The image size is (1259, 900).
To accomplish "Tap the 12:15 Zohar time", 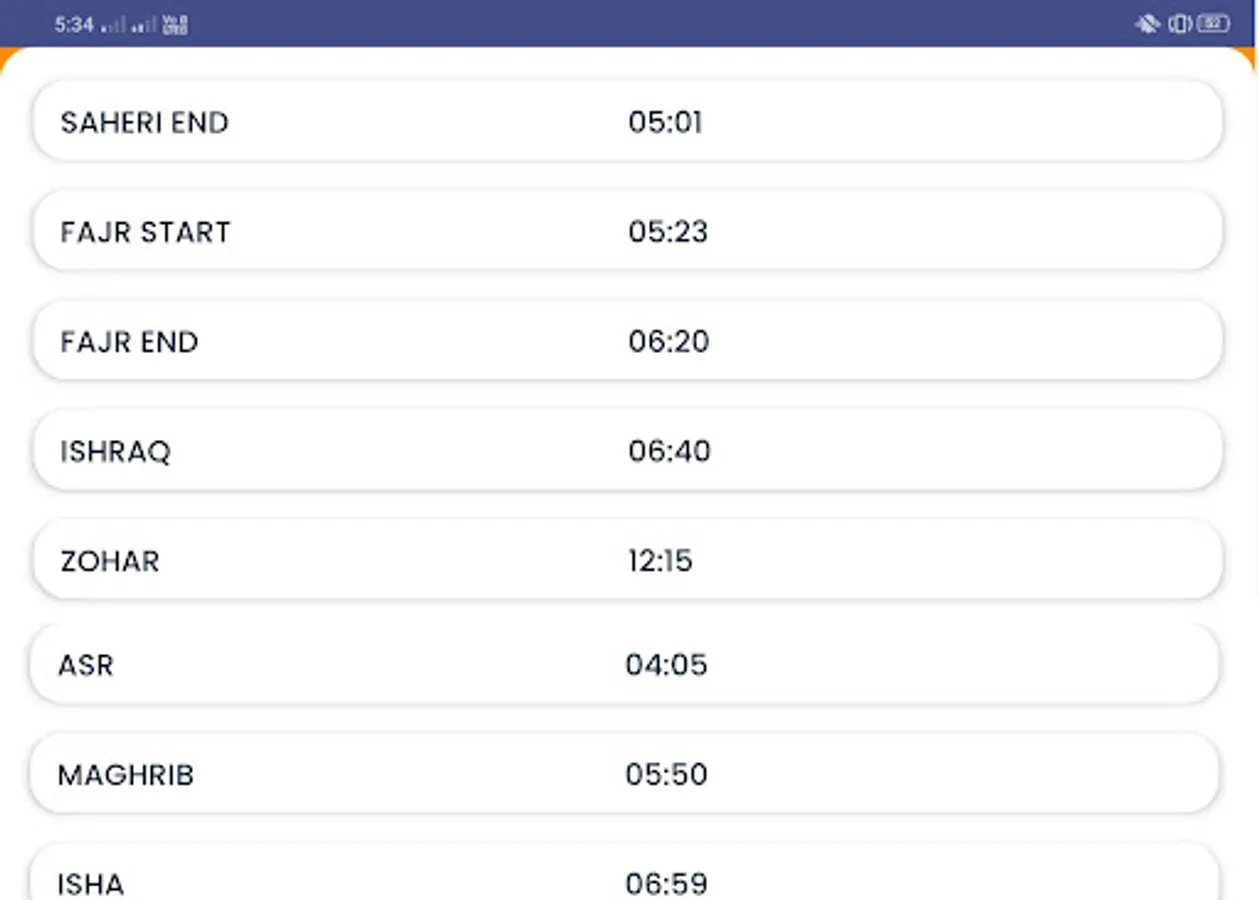I will (x=660, y=561).
